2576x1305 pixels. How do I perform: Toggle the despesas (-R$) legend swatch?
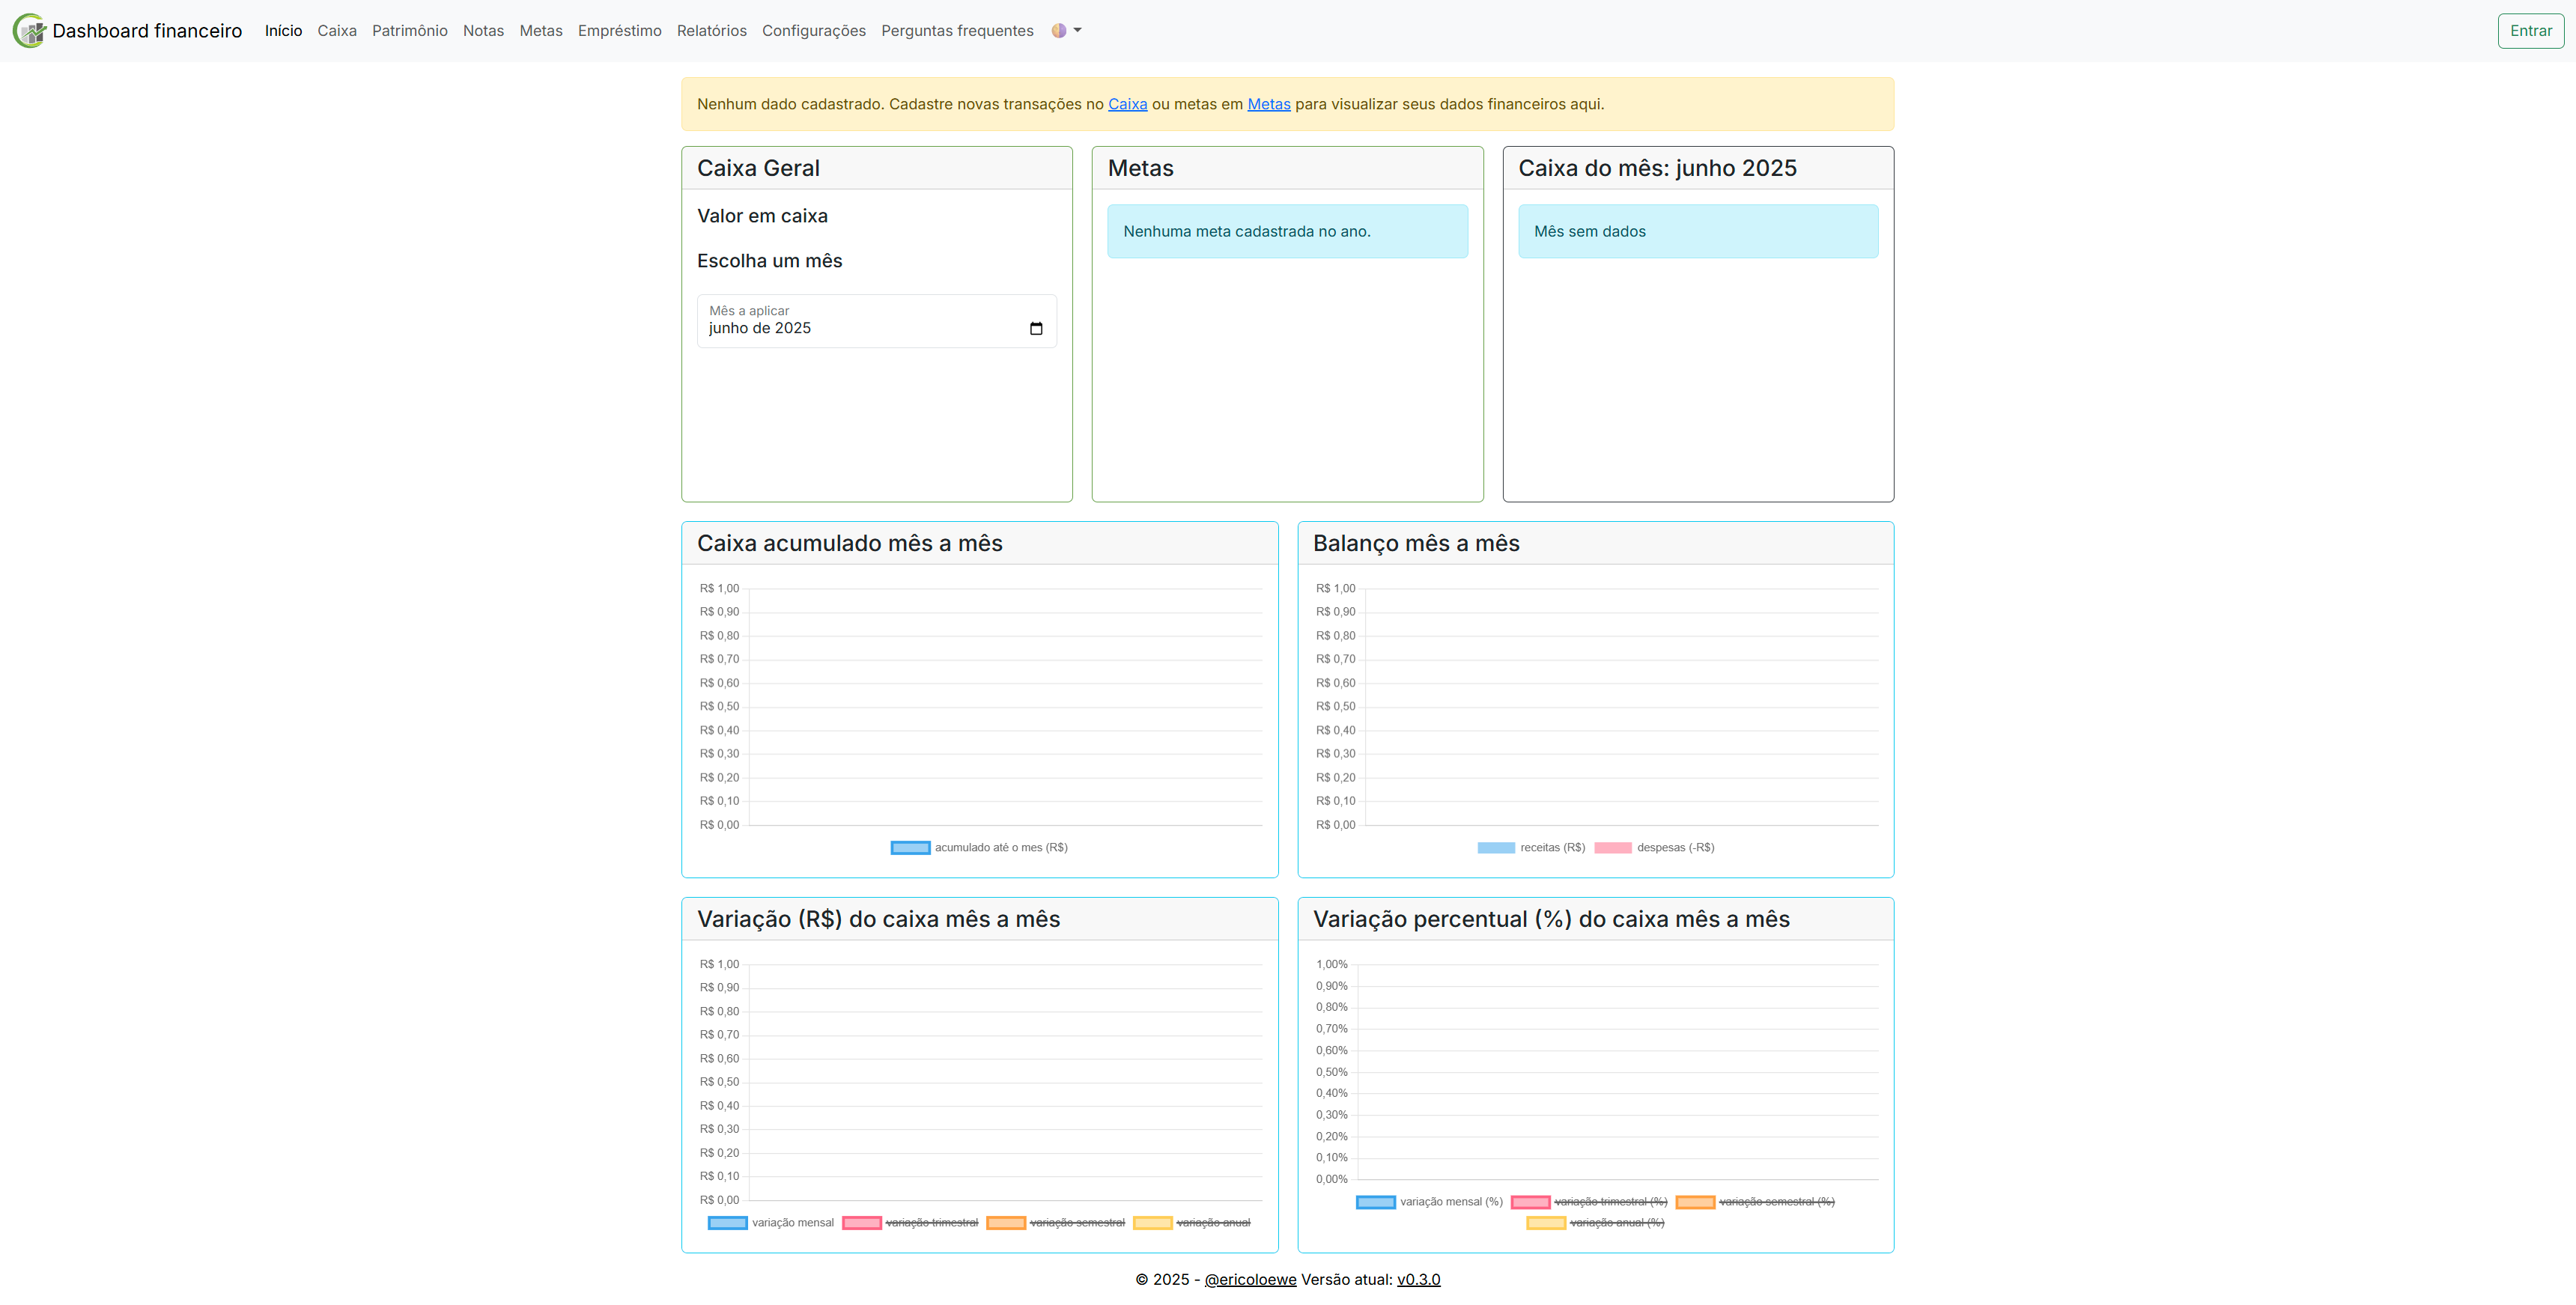1613,848
